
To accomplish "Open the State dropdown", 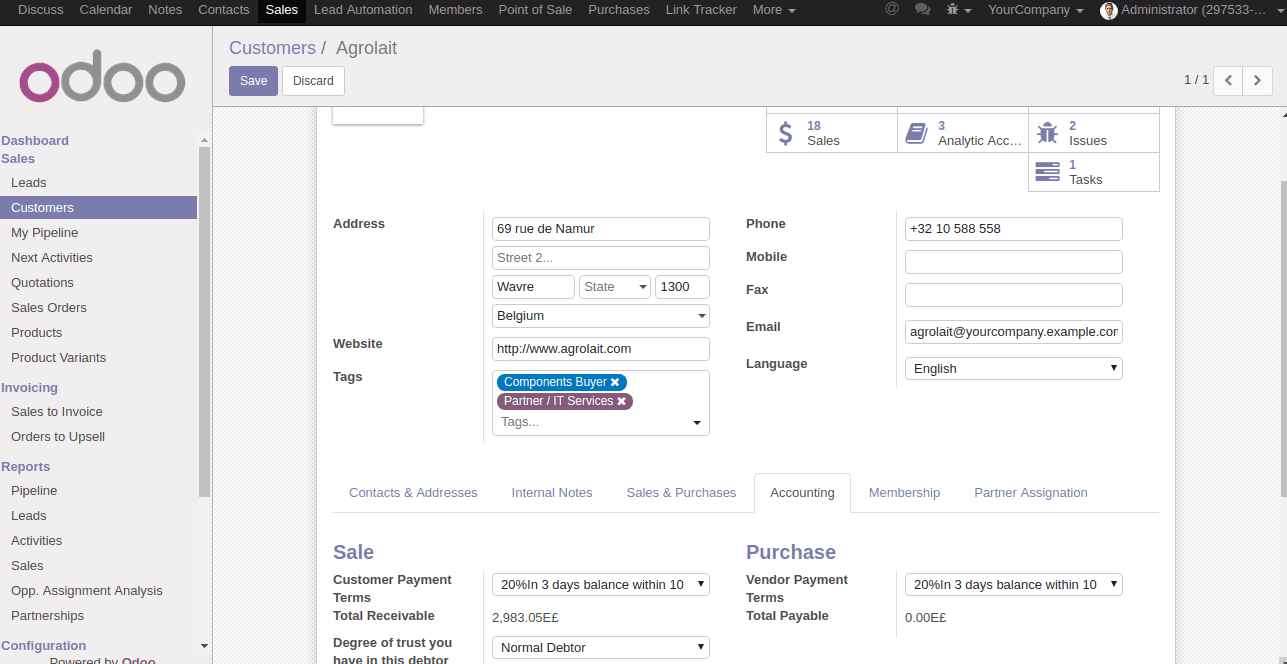I will pos(615,287).
